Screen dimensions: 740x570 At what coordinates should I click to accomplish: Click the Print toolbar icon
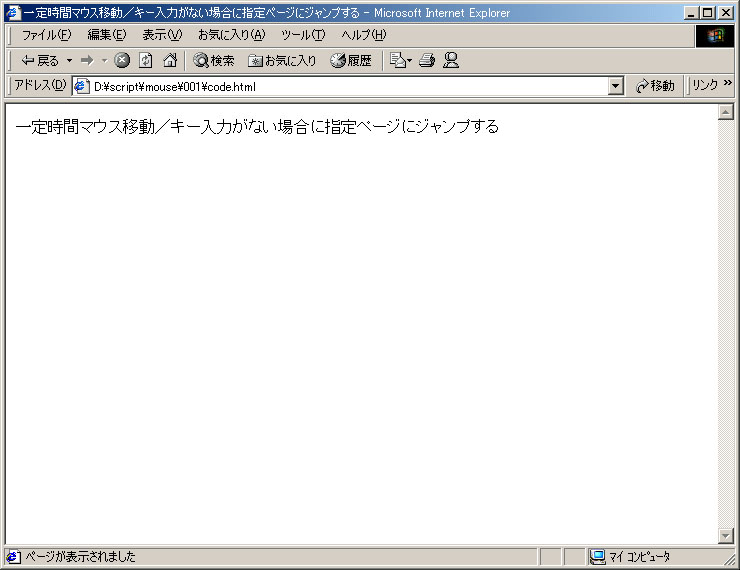(427, 60)
